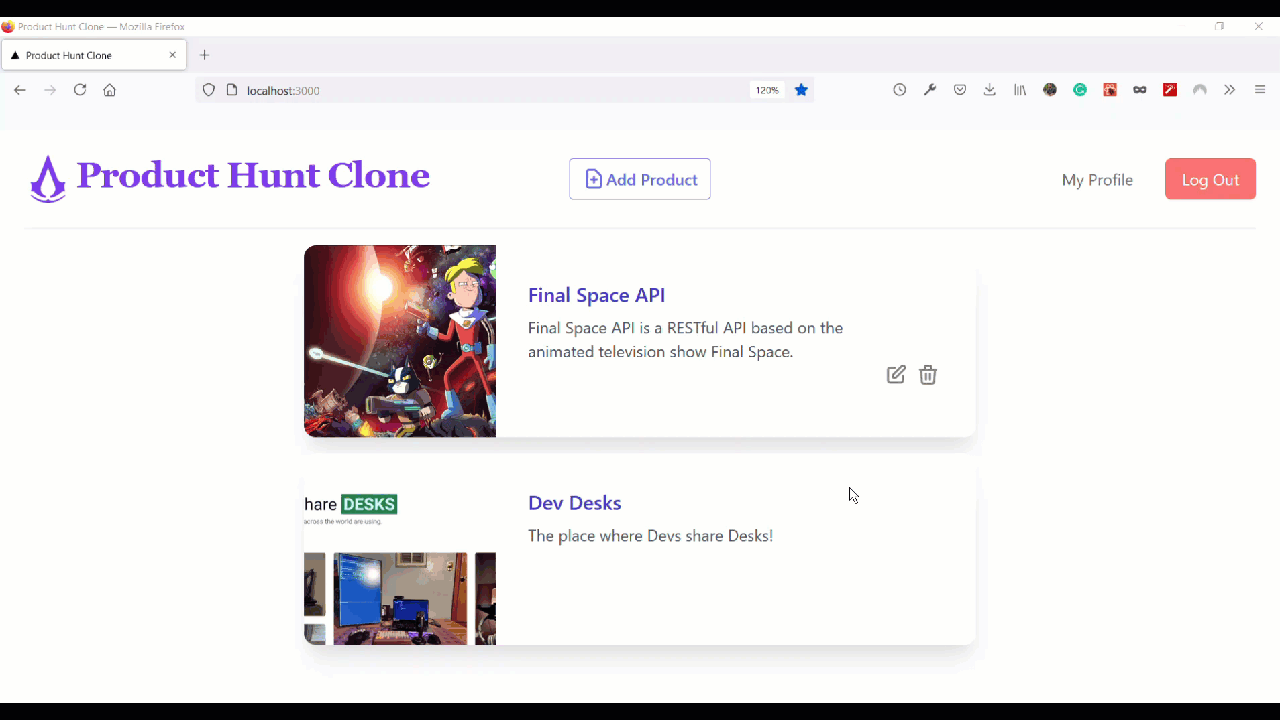Click the text "The place where Devs share Desks!"

point(650,536)
